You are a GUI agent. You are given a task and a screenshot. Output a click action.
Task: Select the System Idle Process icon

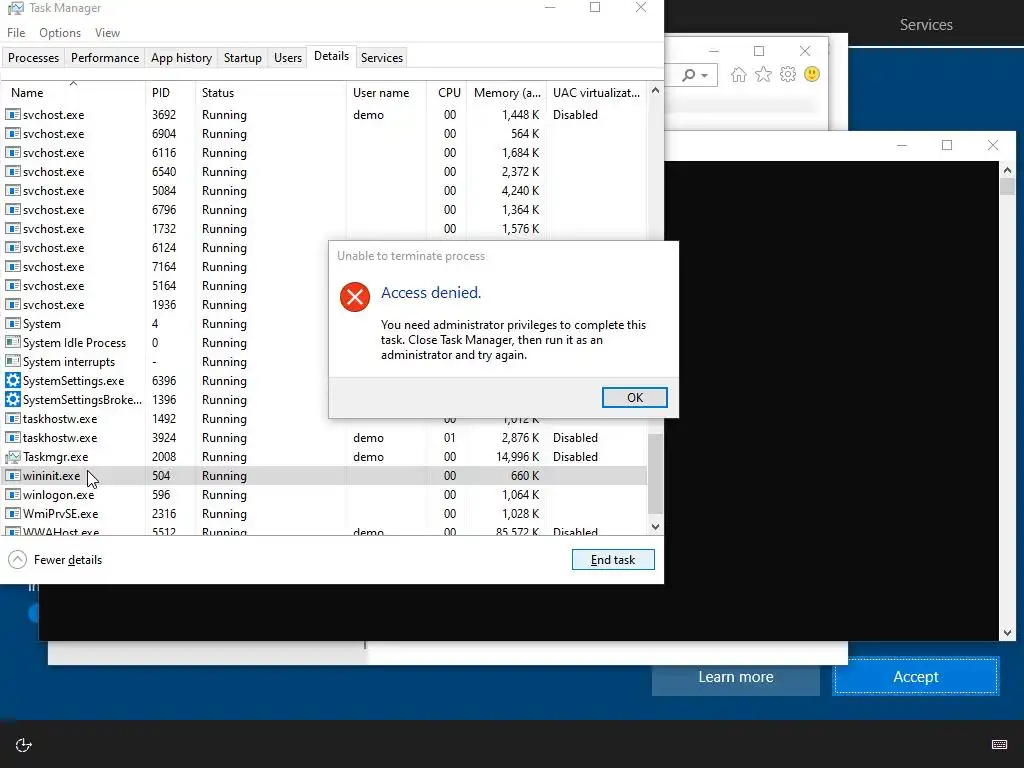tap(12, 342)
